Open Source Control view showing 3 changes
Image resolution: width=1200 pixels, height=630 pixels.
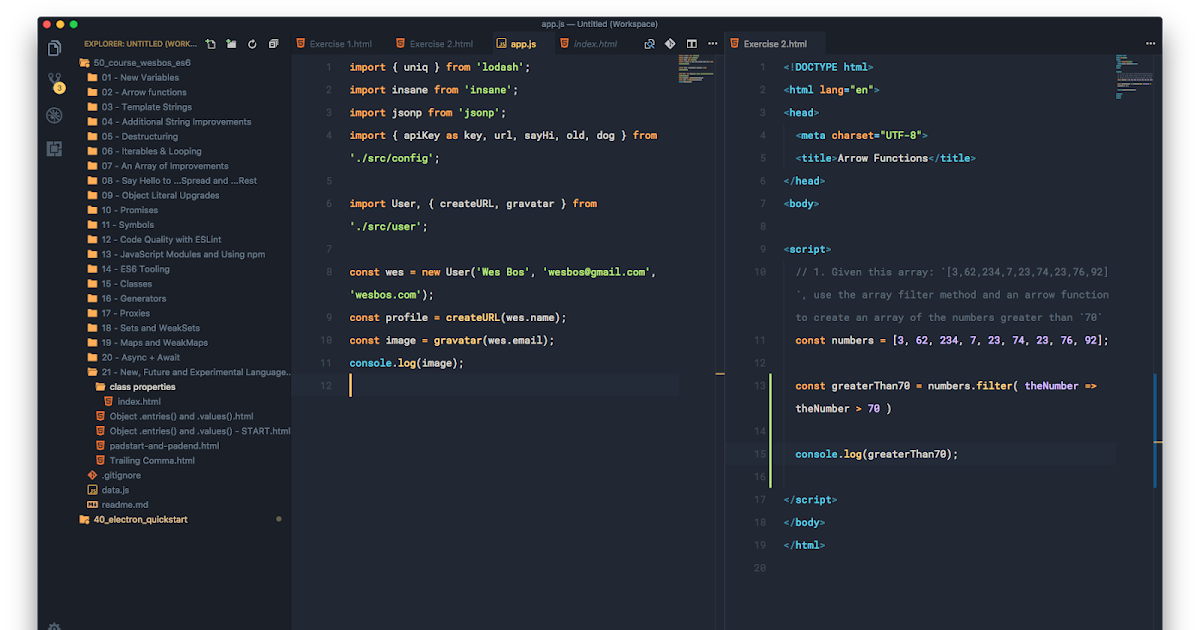(x=54, y=80)
